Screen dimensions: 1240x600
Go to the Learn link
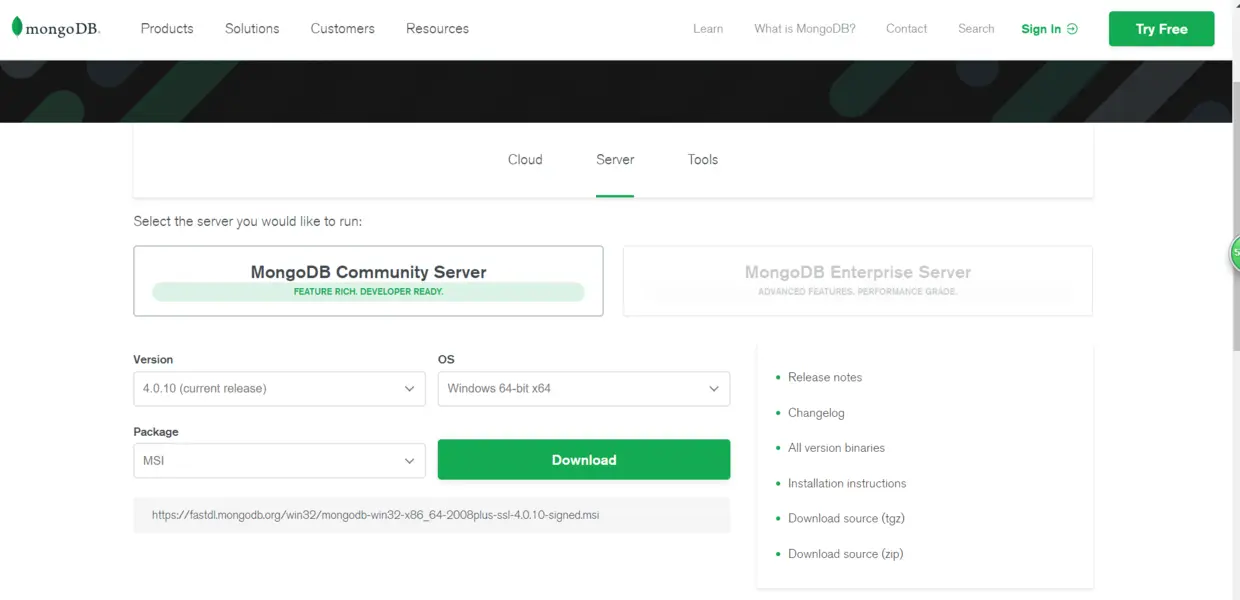tap(708, 29)
